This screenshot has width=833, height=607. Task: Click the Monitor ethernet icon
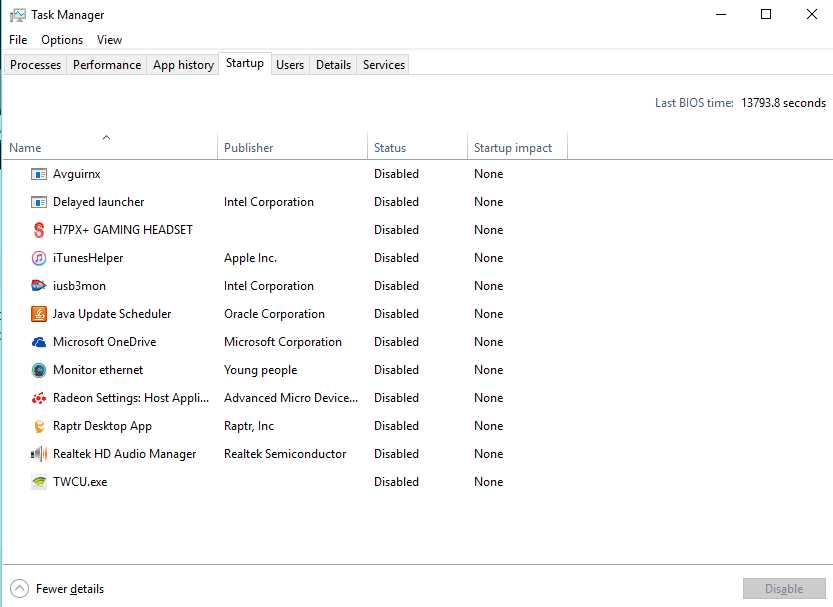point(39,370)
